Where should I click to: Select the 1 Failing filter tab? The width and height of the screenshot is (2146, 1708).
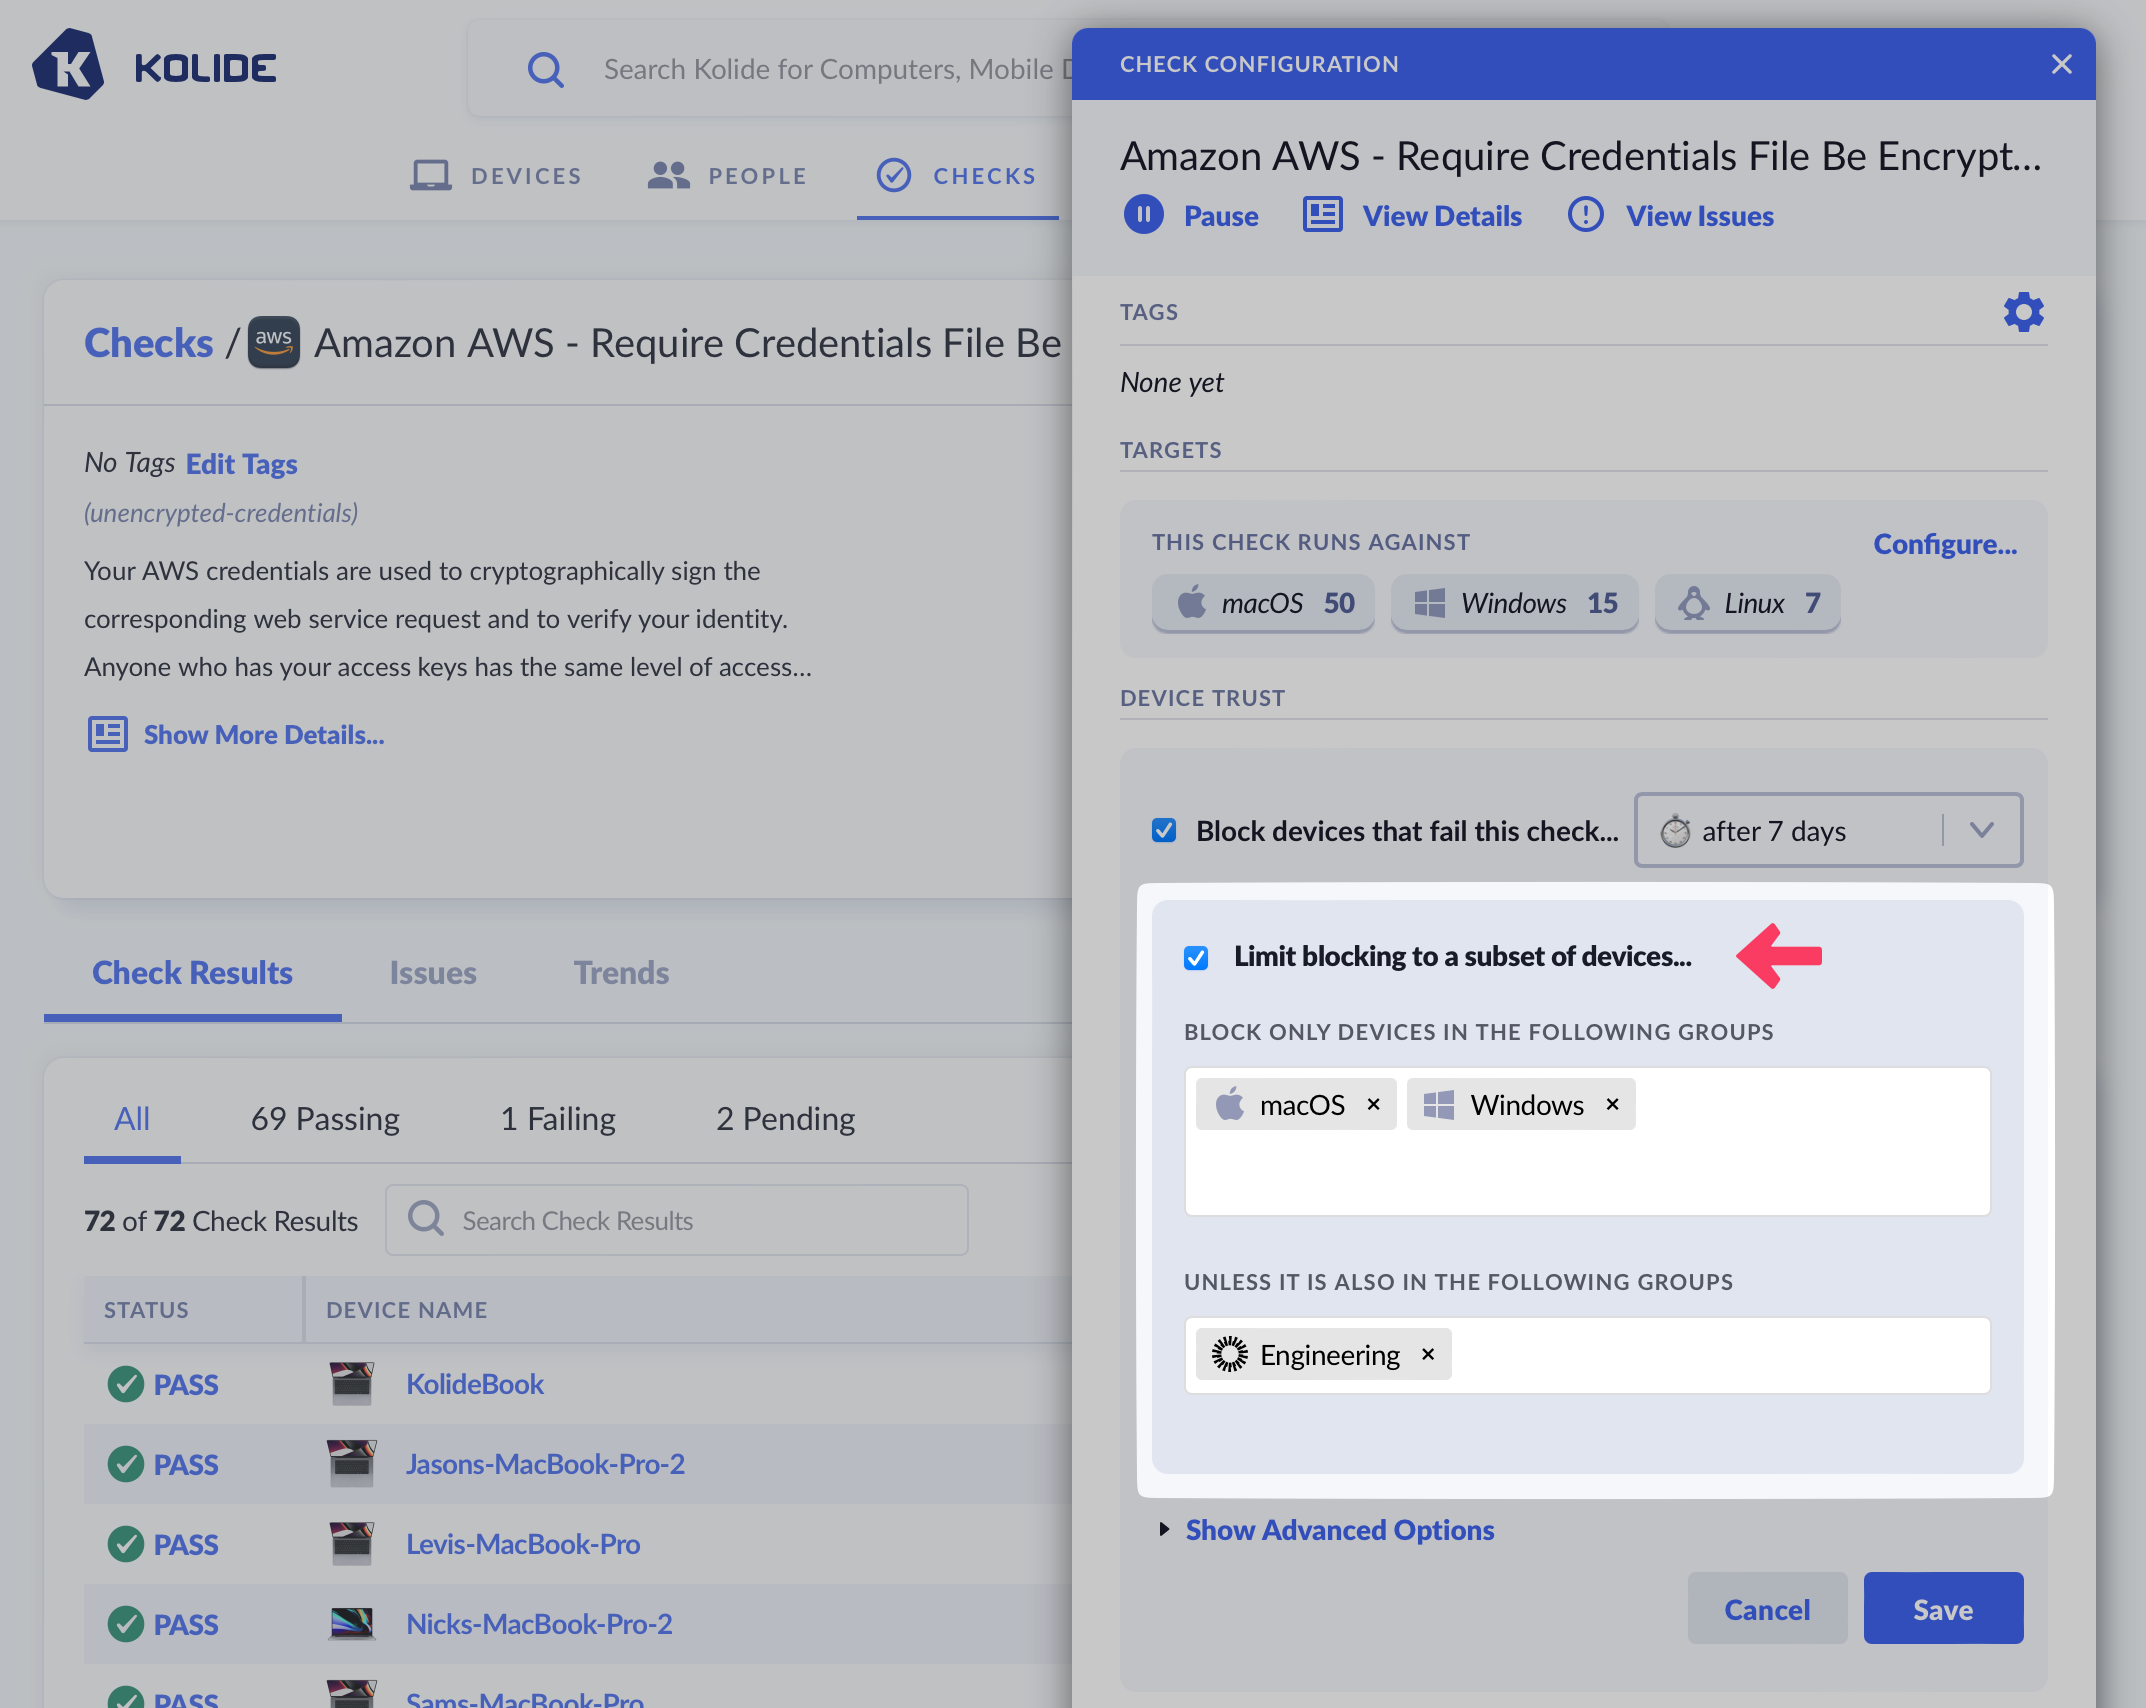tap(558, 1118)
